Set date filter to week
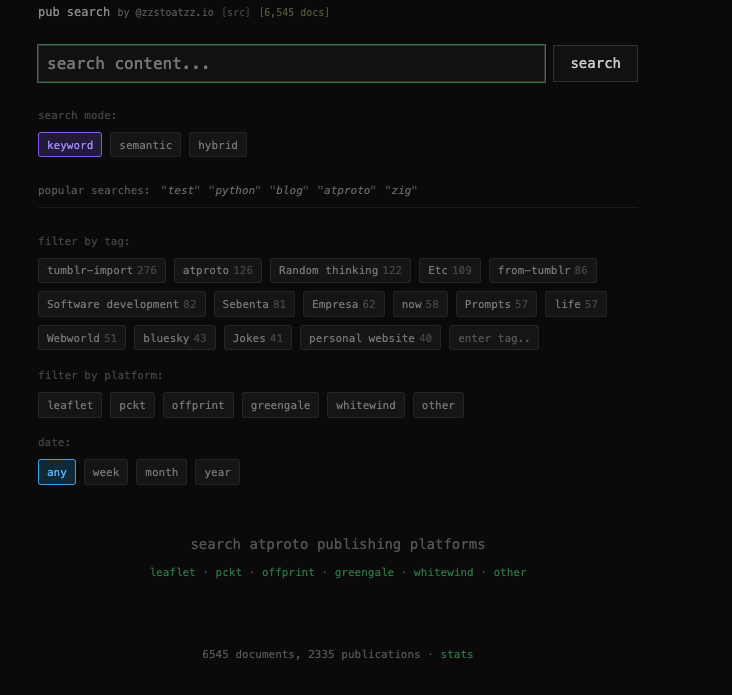732x695 pixels. tap(106, 472)
